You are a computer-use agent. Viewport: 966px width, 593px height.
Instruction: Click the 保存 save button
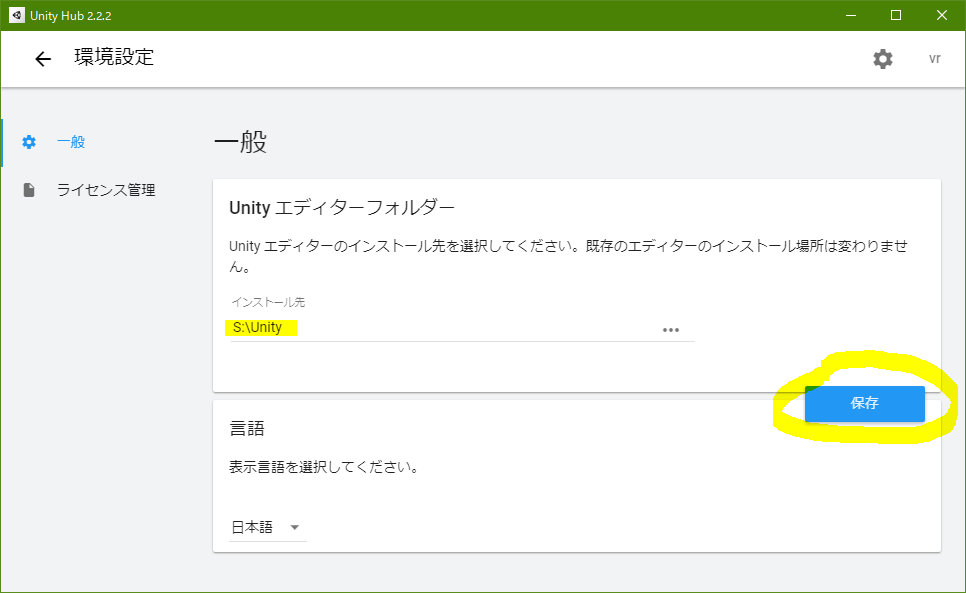[x=864, y=403]
